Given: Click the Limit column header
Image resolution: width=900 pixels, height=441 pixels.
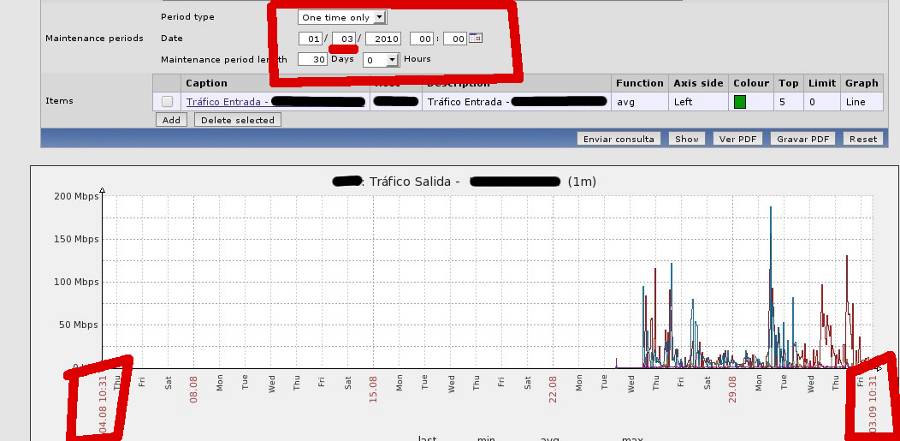Looking at the screenshot, I should (x=822, y=83).
